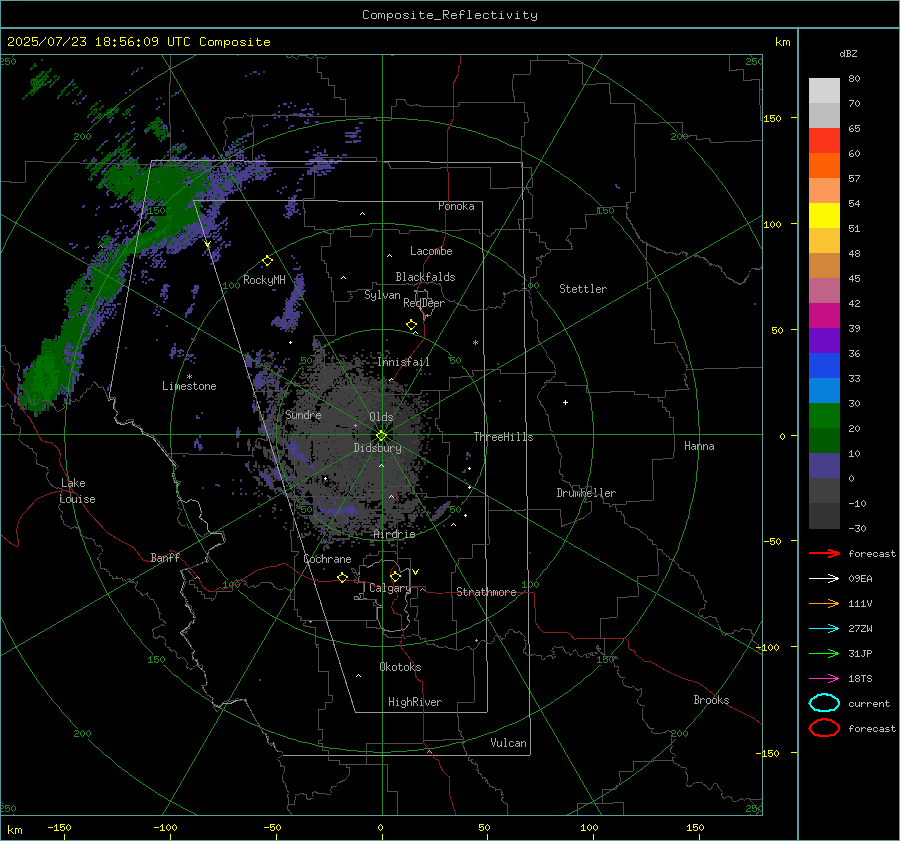Screen dimensions: 900x841
Task: Click the Lacombe town label
Action: point(431,251)
